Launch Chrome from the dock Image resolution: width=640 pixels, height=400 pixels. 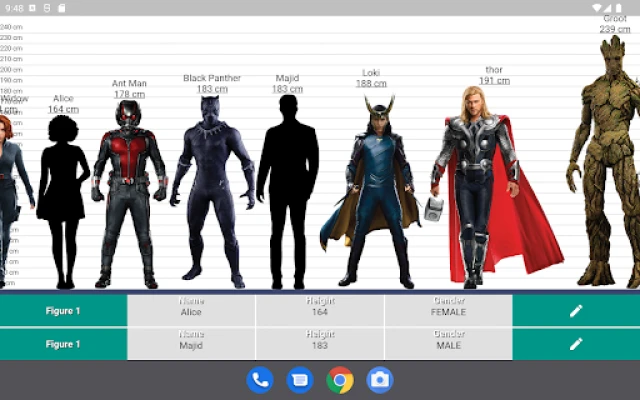(340, 380)
